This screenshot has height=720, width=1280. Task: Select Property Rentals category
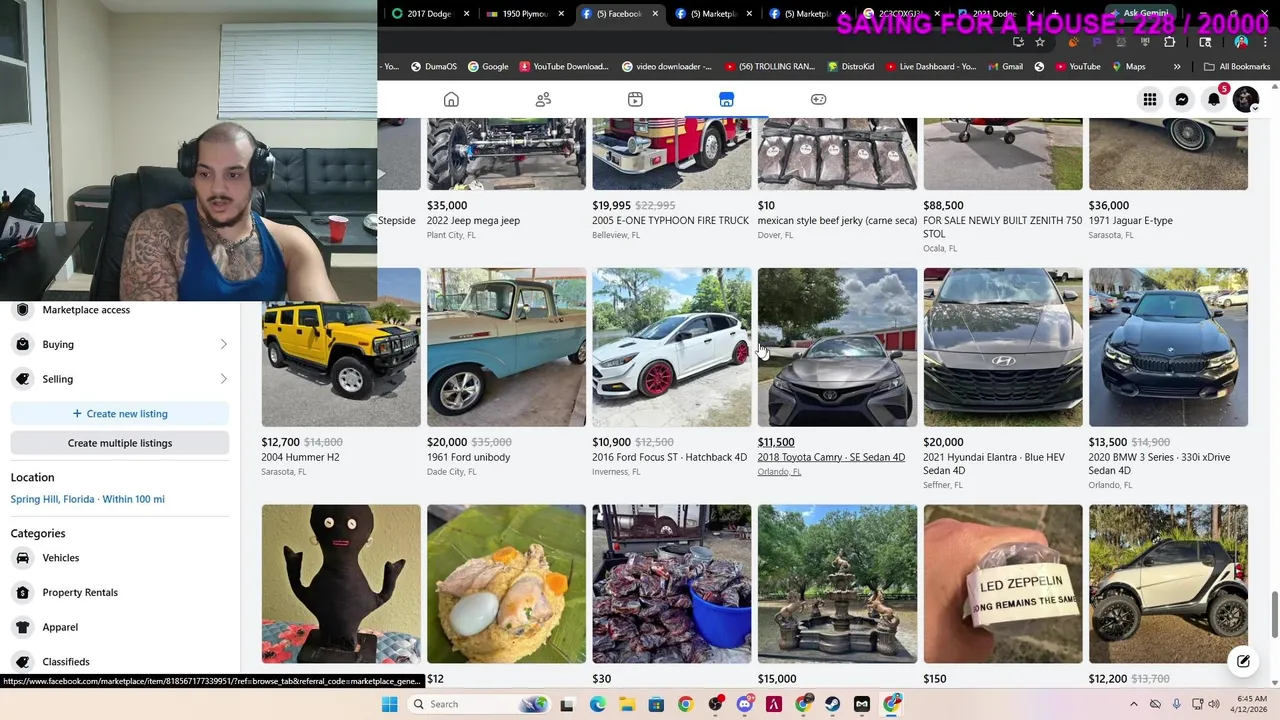coord(120,593)
